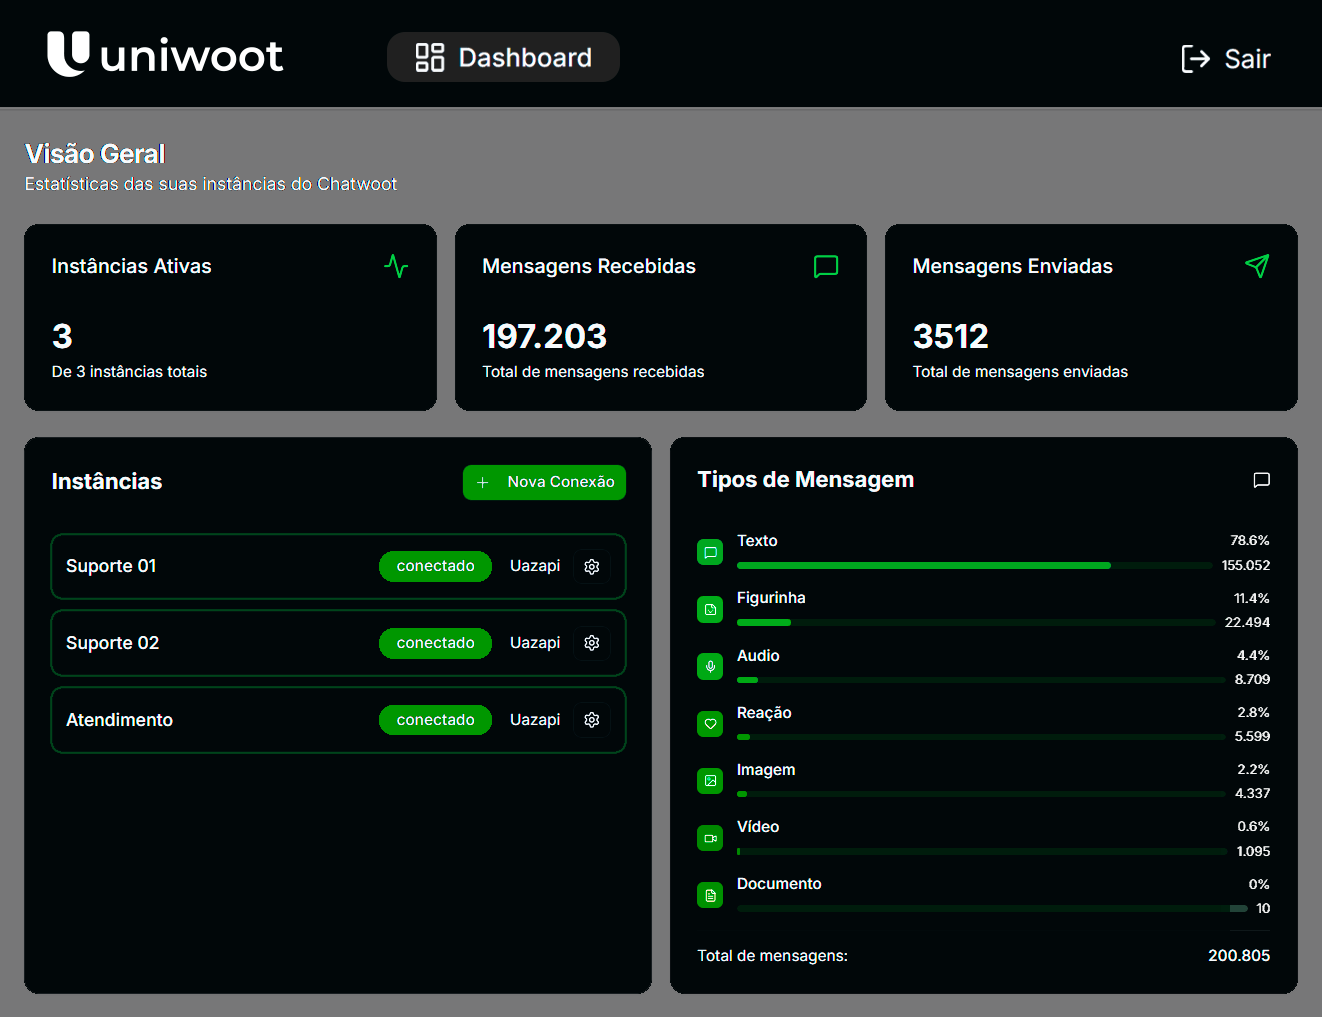Click the chat bubble icon on Mensagens Recebidas card
The width and height of the screenshot is (1322, 1017).
click(825, 266)
